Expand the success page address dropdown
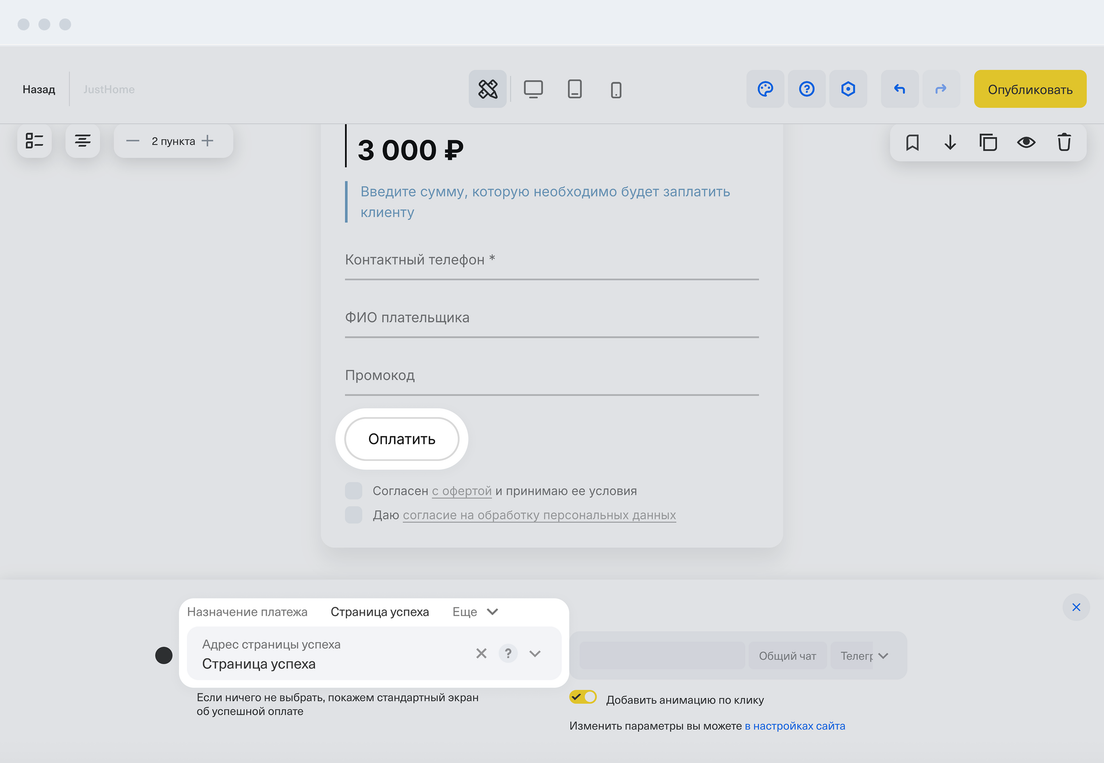This screenshot has width=1104, height=763. (535, 653)
